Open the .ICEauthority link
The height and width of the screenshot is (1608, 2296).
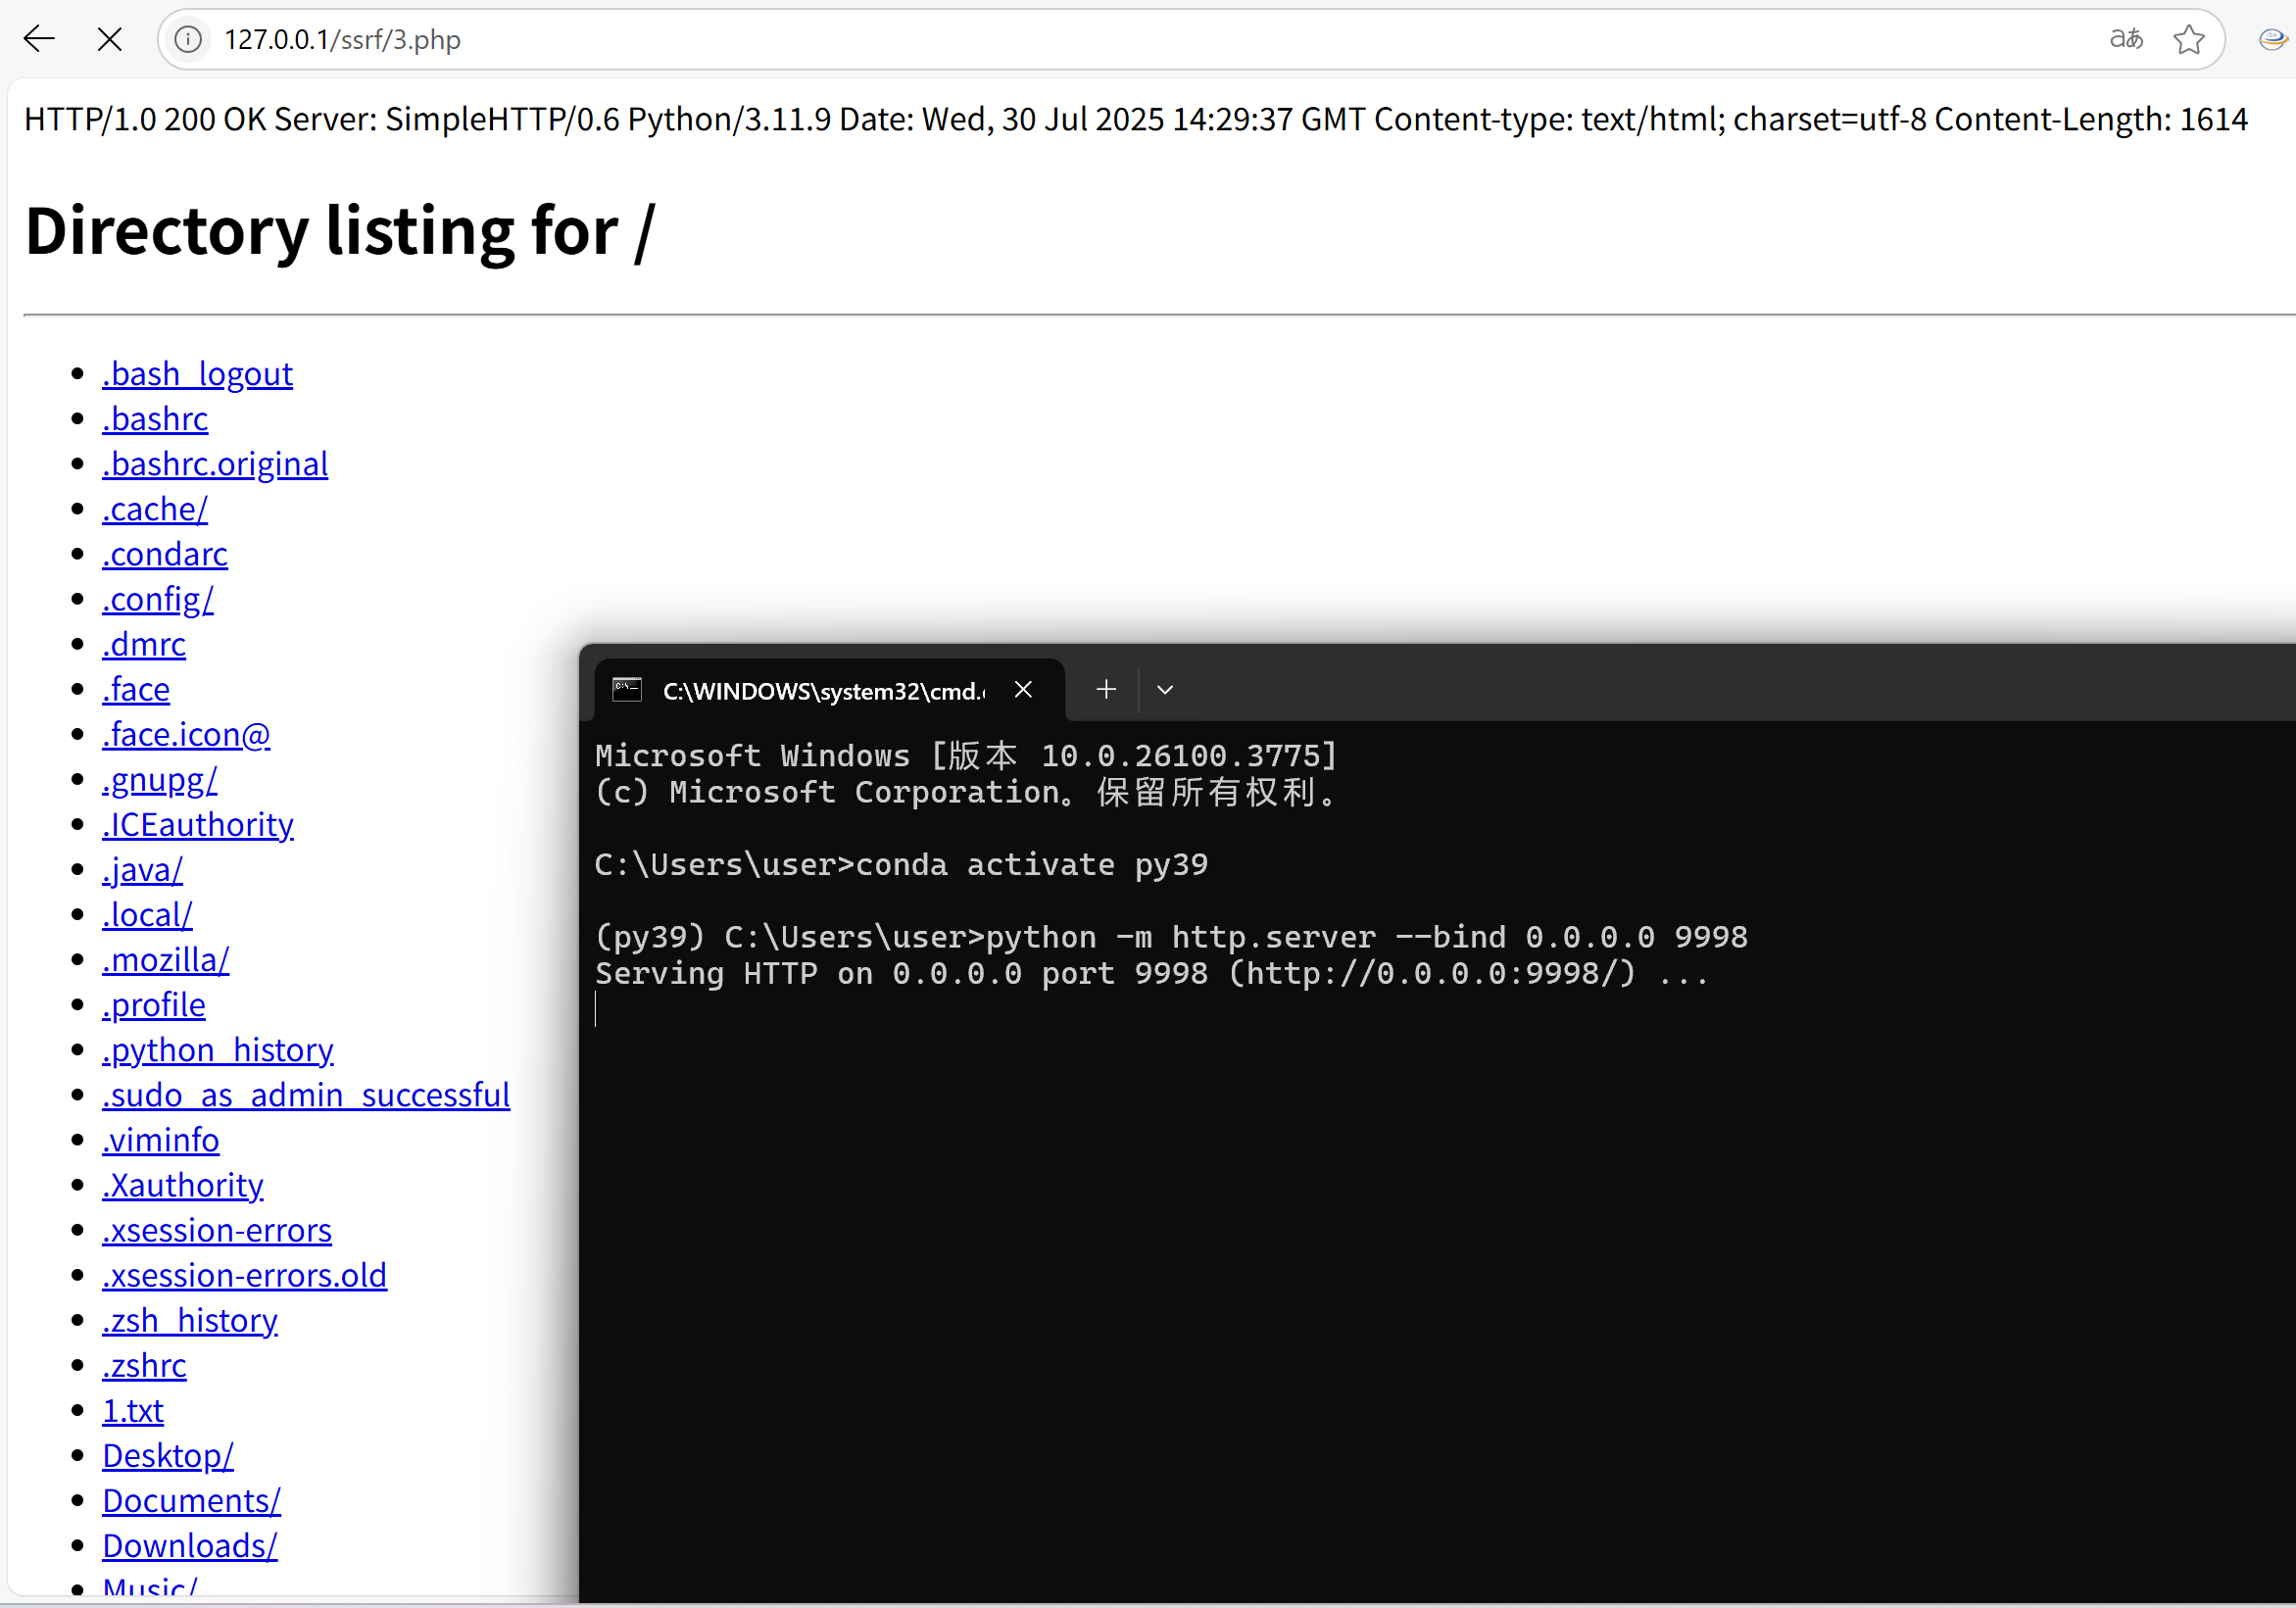pos(198,824)
